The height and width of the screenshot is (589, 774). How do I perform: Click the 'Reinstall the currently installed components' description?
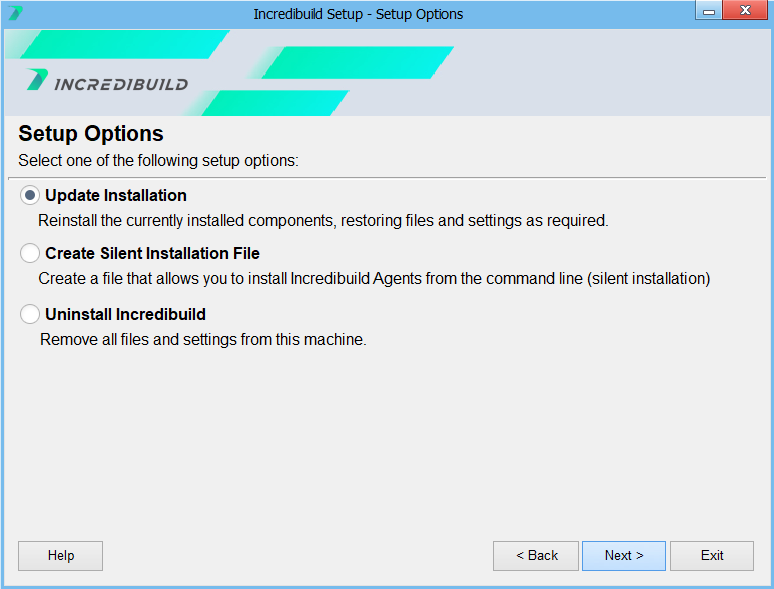[x=323, y=220]
